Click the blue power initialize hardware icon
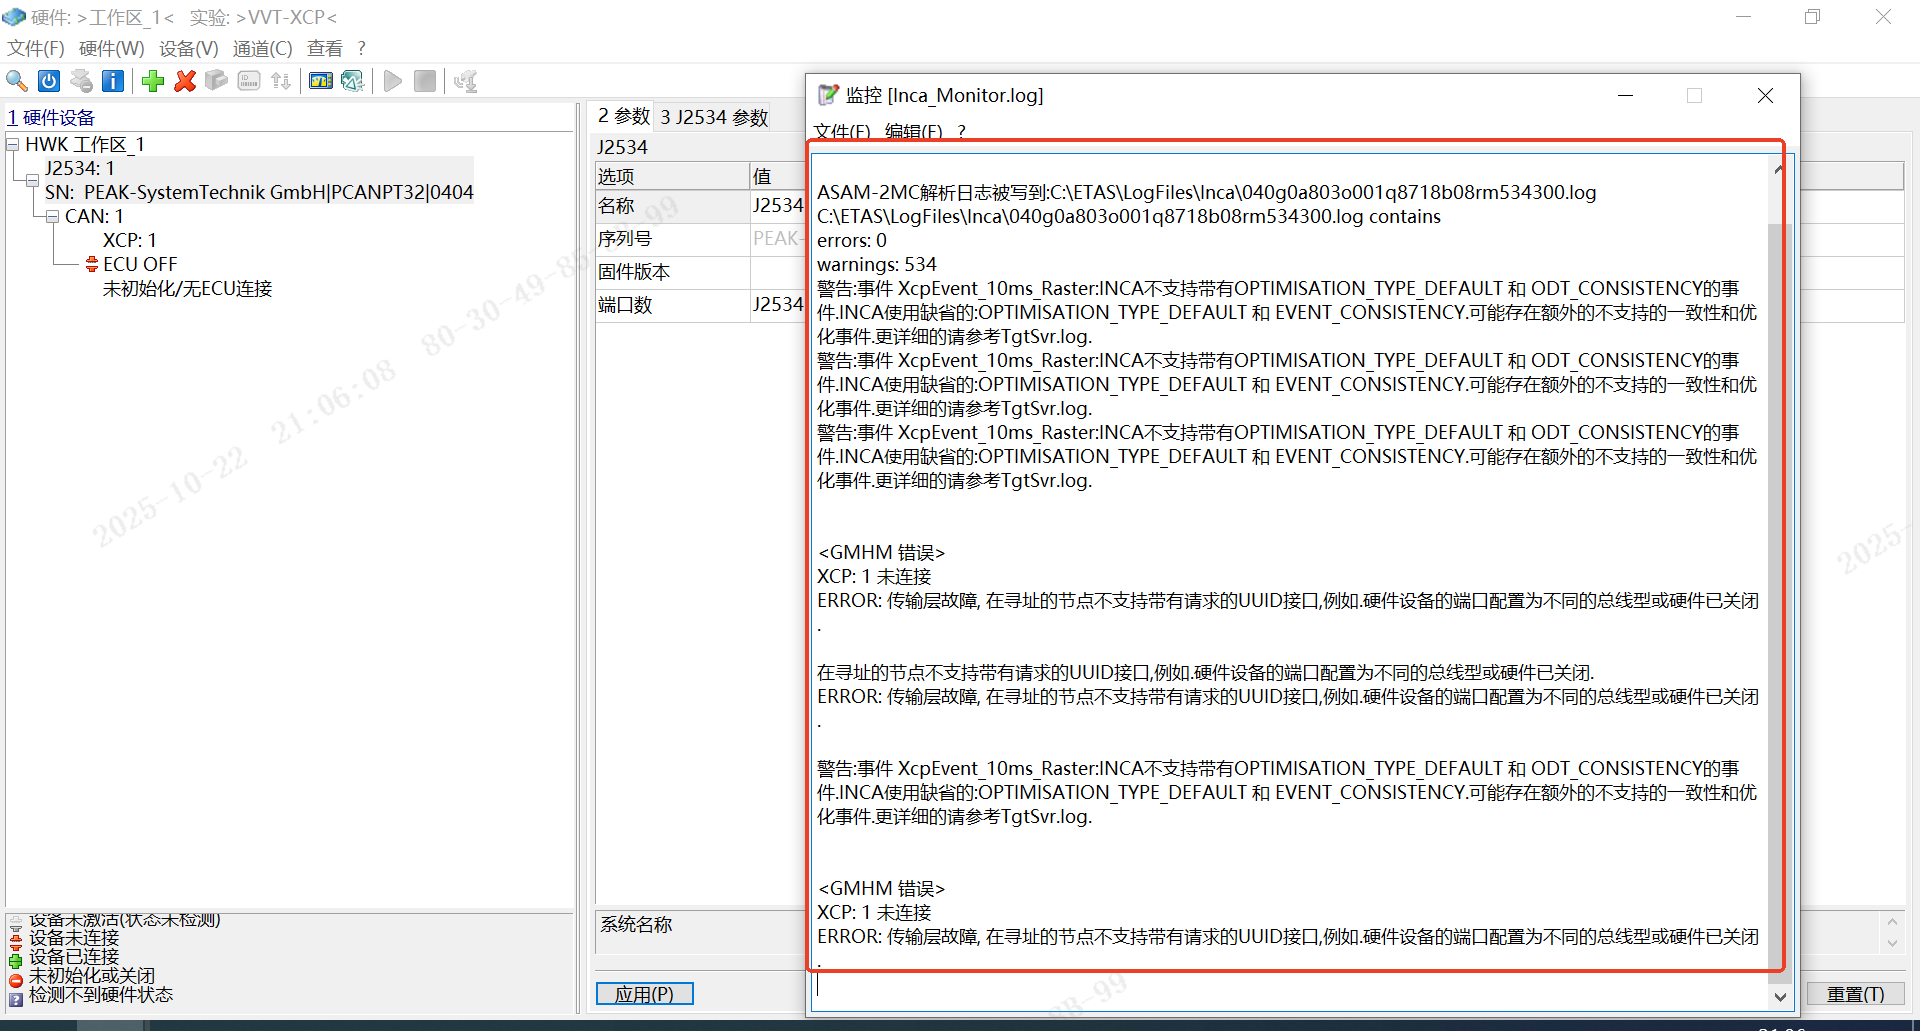 click(x=49, y=81)
